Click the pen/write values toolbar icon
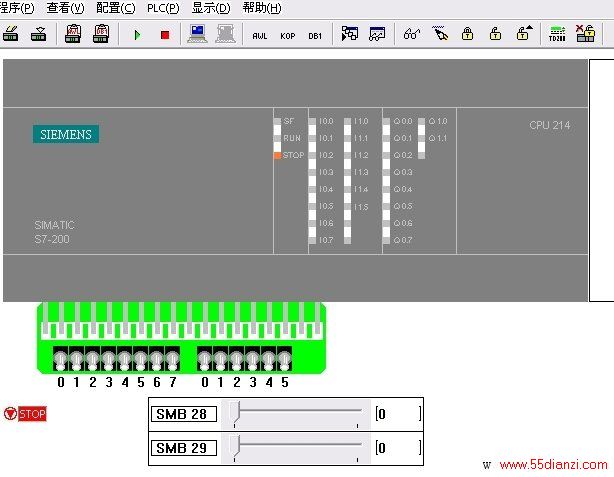The width and height of the screenshot is (614, 477). click(440, 33)
